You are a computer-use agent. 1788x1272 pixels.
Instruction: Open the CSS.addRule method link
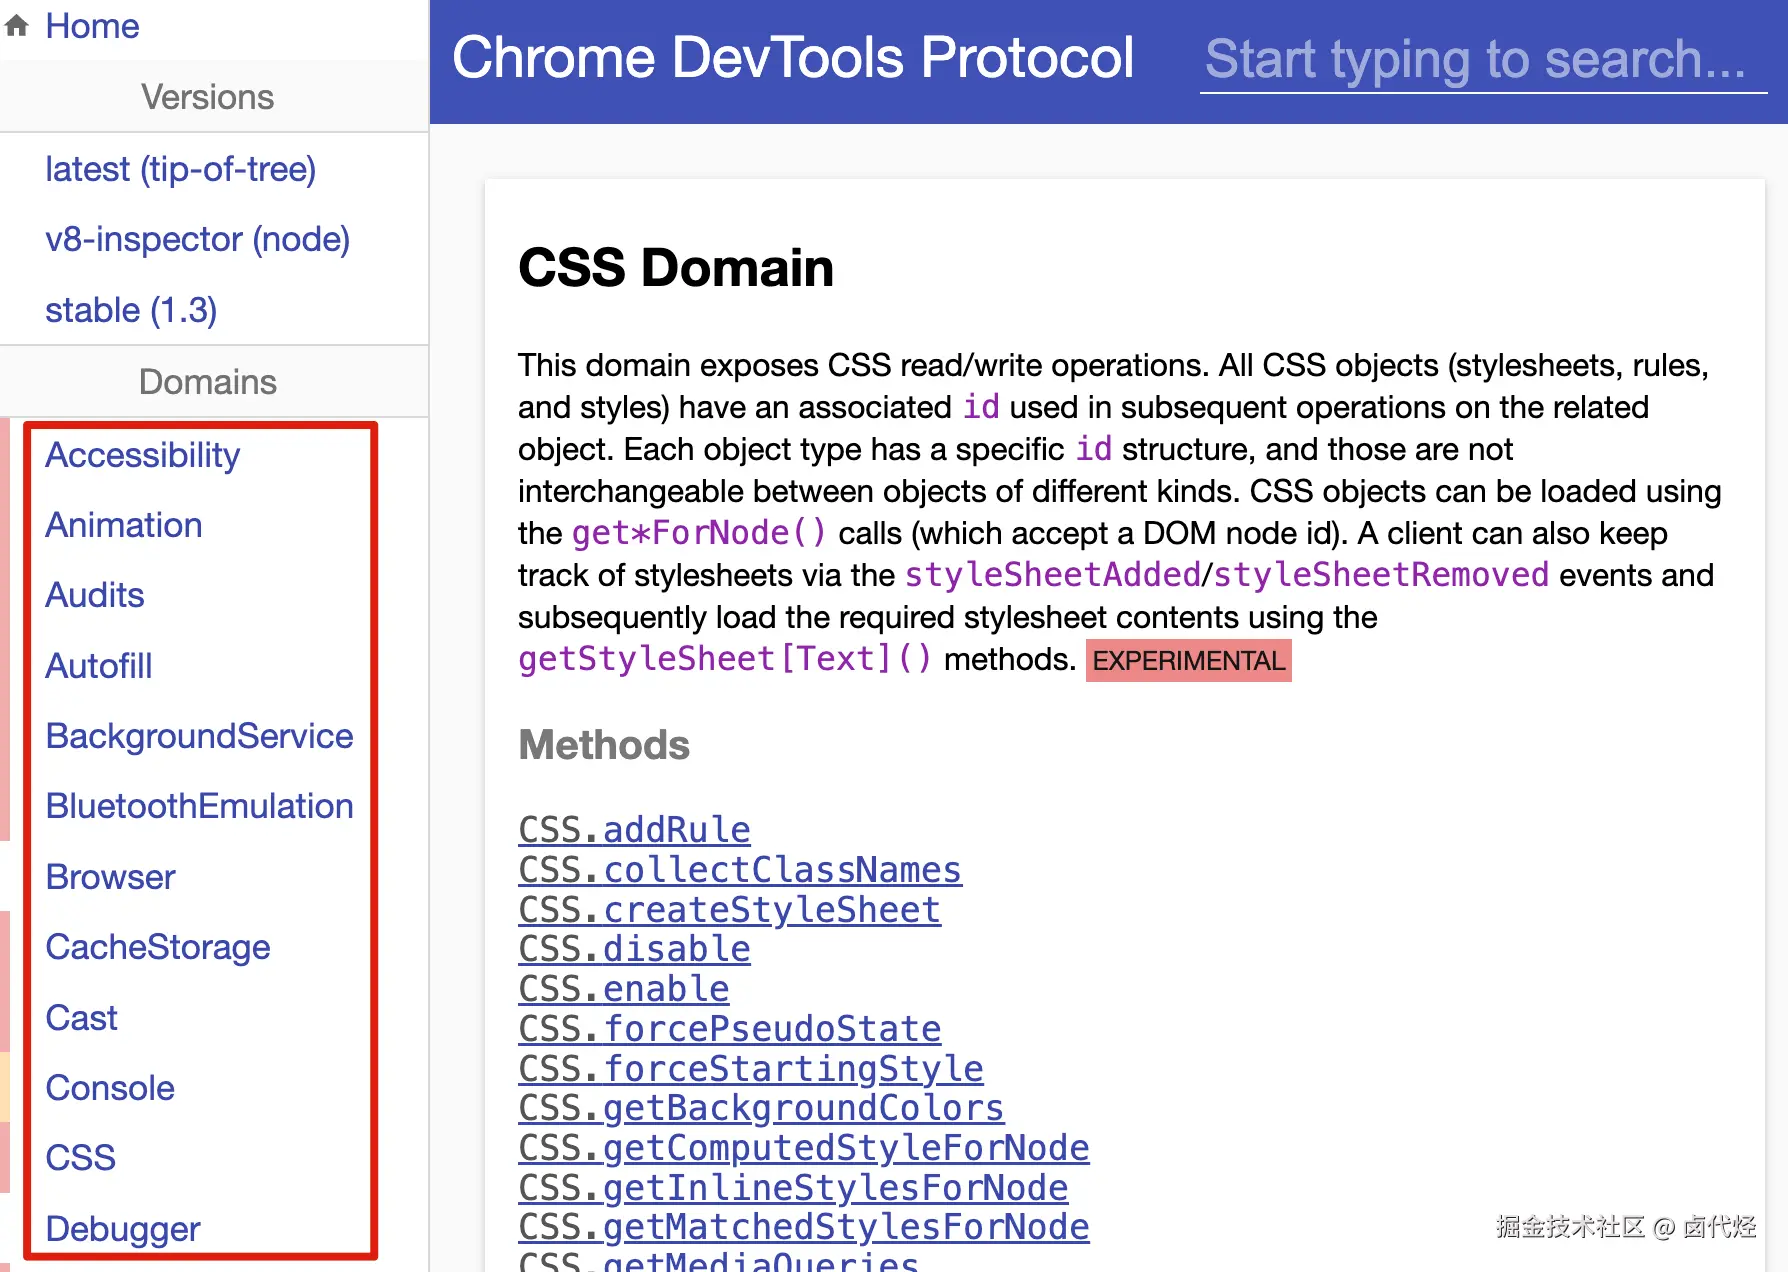pos(634,830)
